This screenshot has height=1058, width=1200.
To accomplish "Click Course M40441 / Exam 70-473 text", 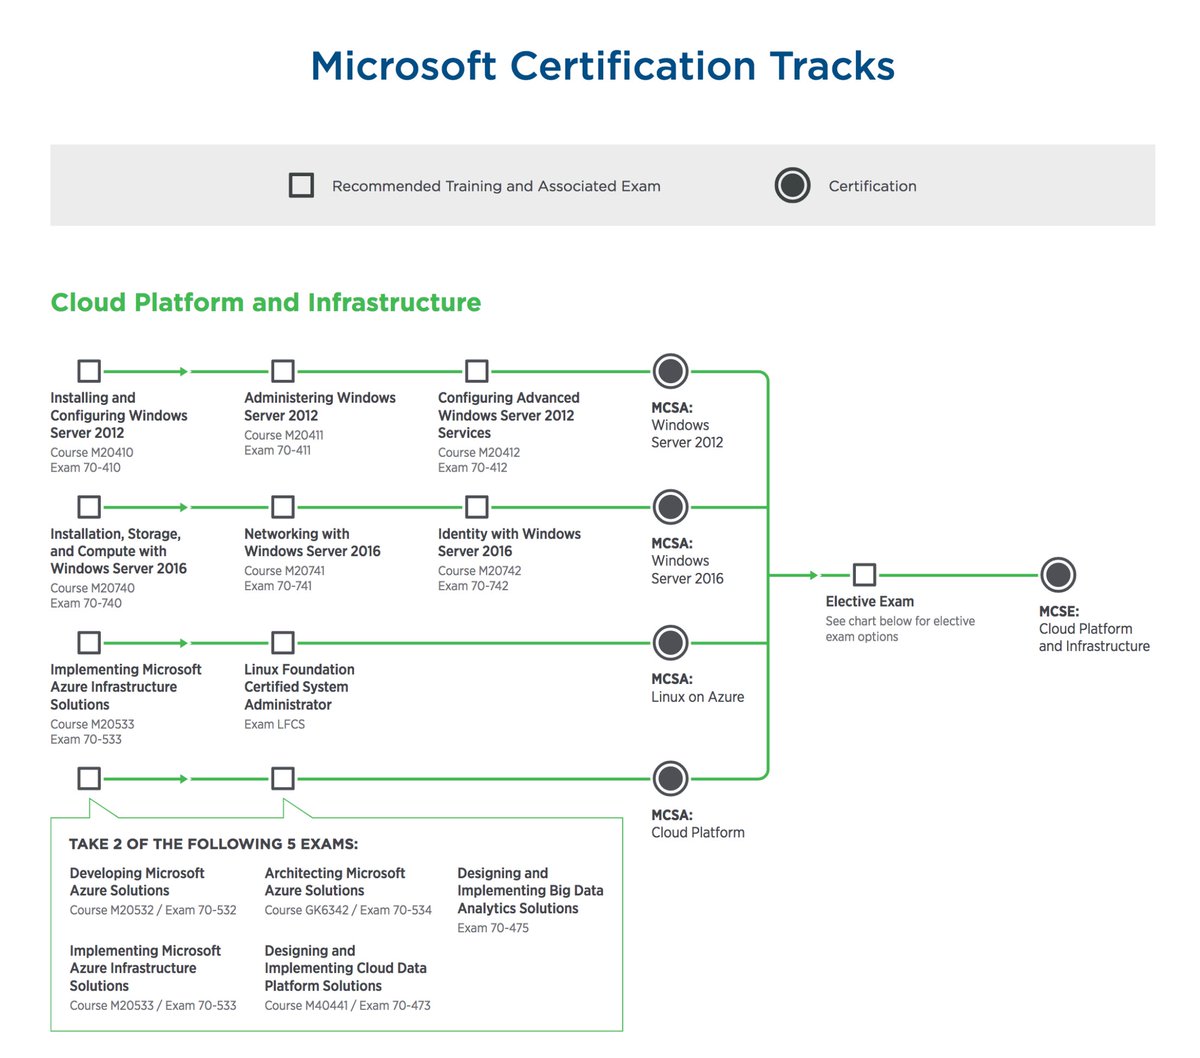I will click(347, 1006).
